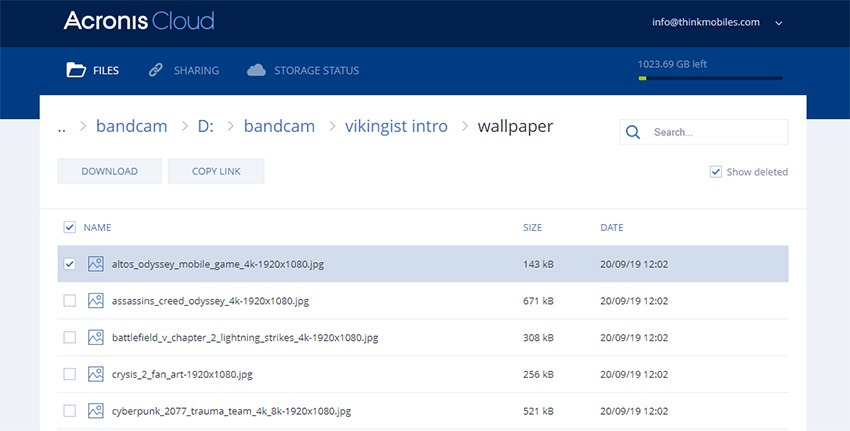Go up via the '..' breadcrumb

pyautogui.click(x=62, y=126)
